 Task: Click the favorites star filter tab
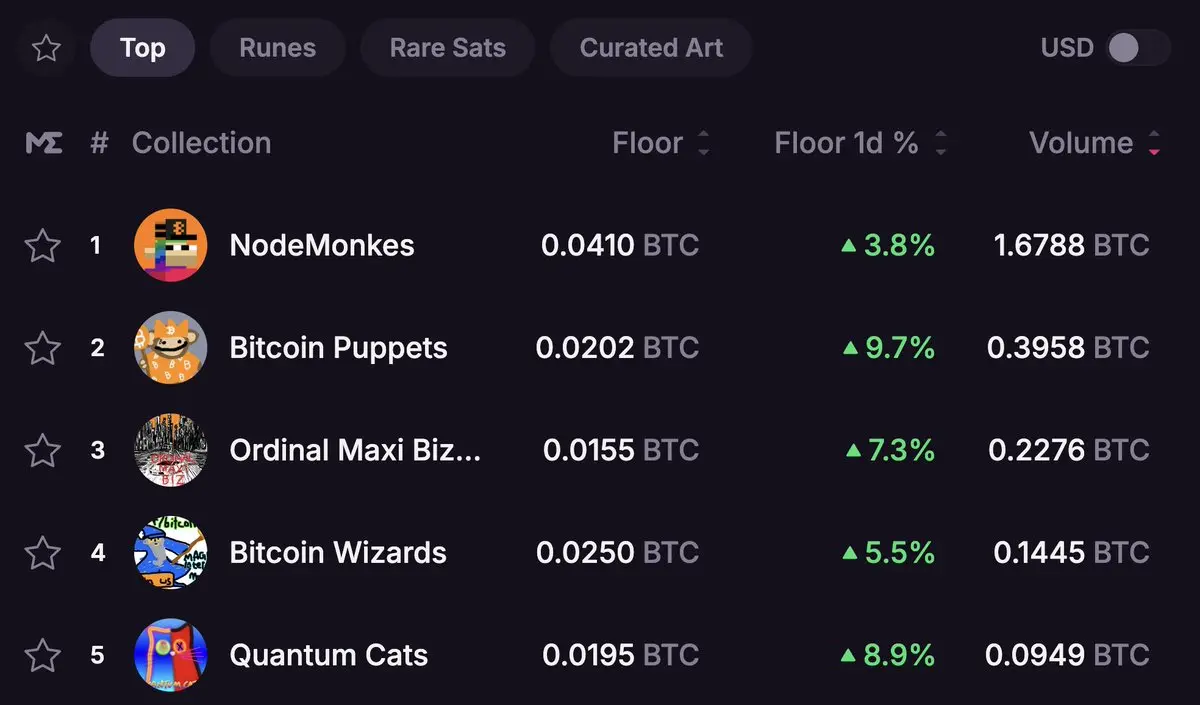pos(46,48)
